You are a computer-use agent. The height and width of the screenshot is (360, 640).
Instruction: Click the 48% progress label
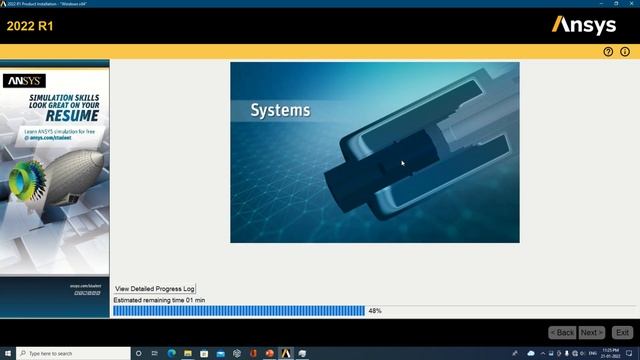point(375,311)
